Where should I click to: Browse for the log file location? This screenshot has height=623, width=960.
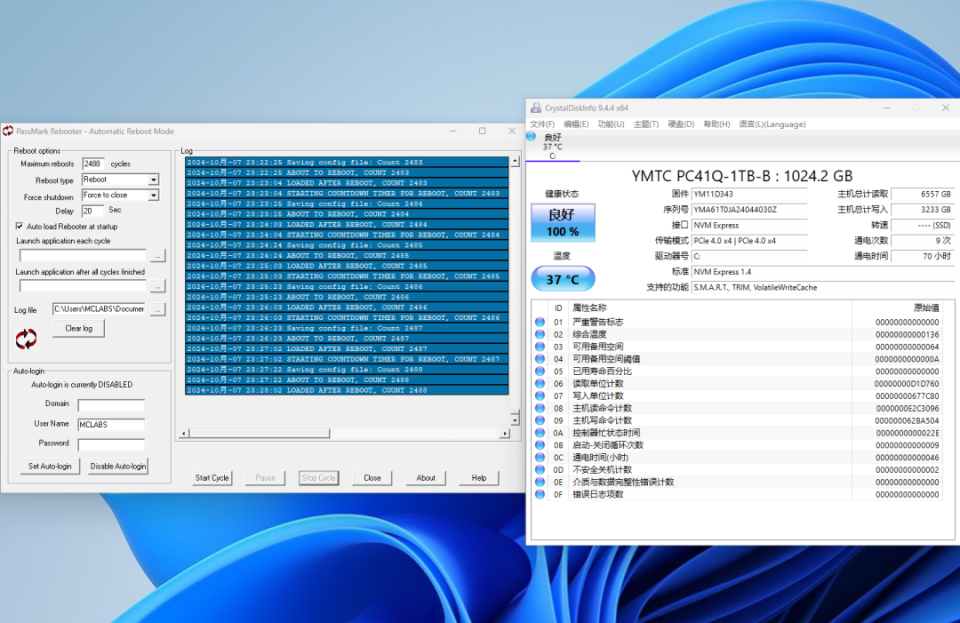coord(157,309)
